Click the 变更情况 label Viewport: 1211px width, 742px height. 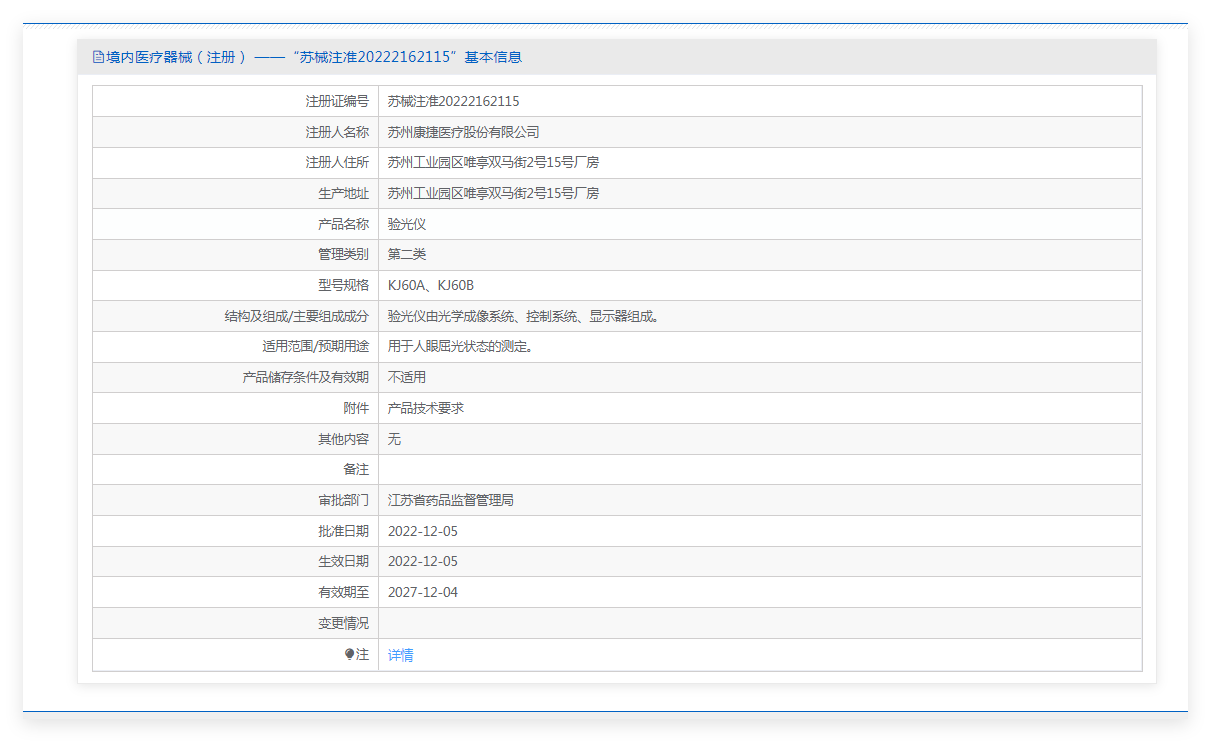click(x=343, y=623)
